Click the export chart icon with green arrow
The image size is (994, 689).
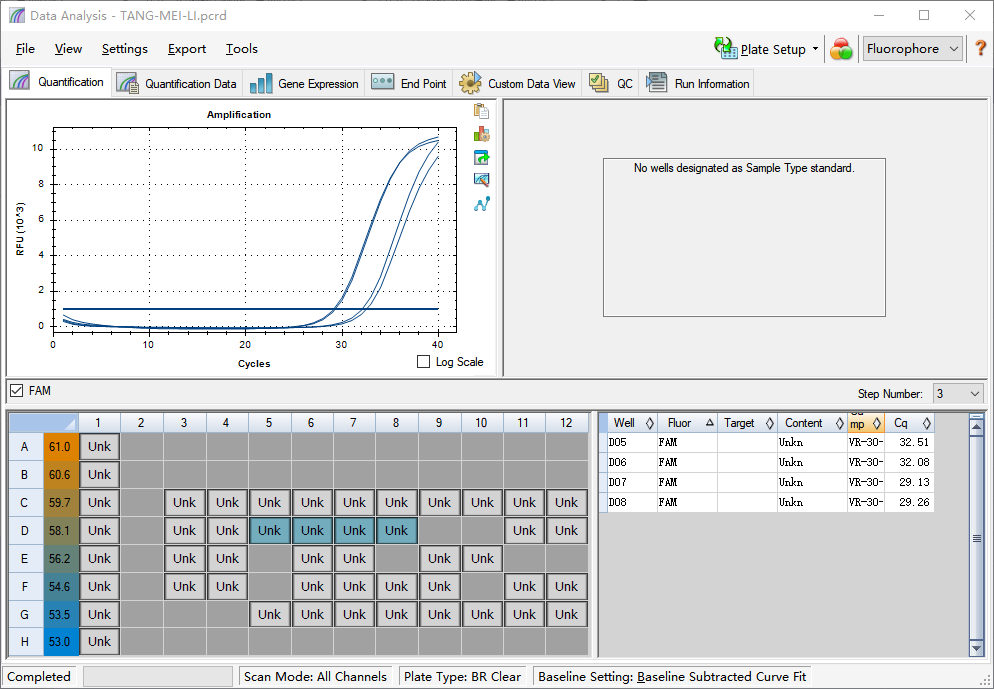click(481, 157)
